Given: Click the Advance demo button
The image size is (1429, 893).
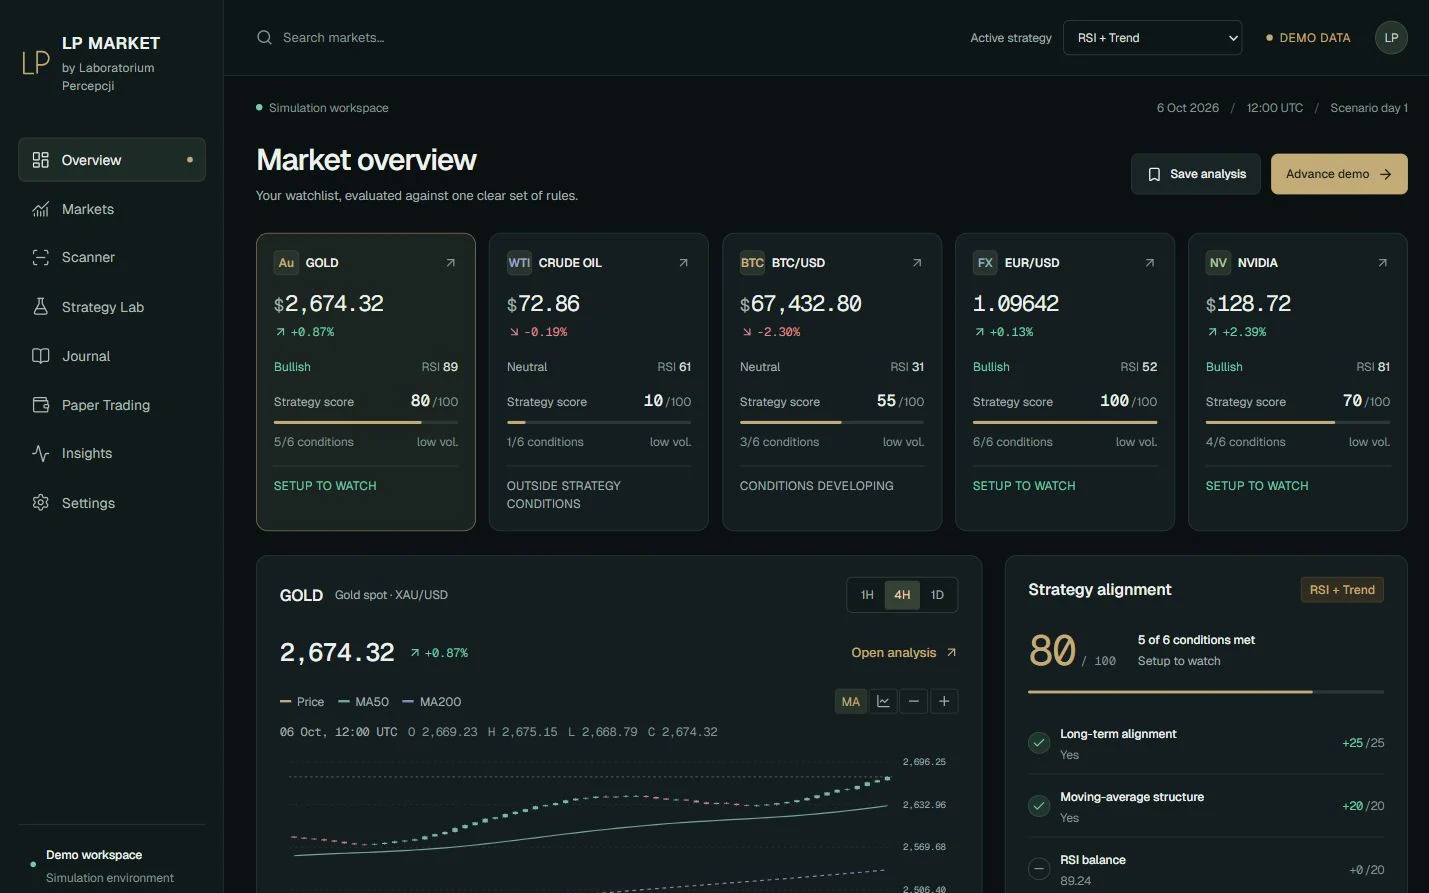Looking at the screenshot, I should [1339, 174].
